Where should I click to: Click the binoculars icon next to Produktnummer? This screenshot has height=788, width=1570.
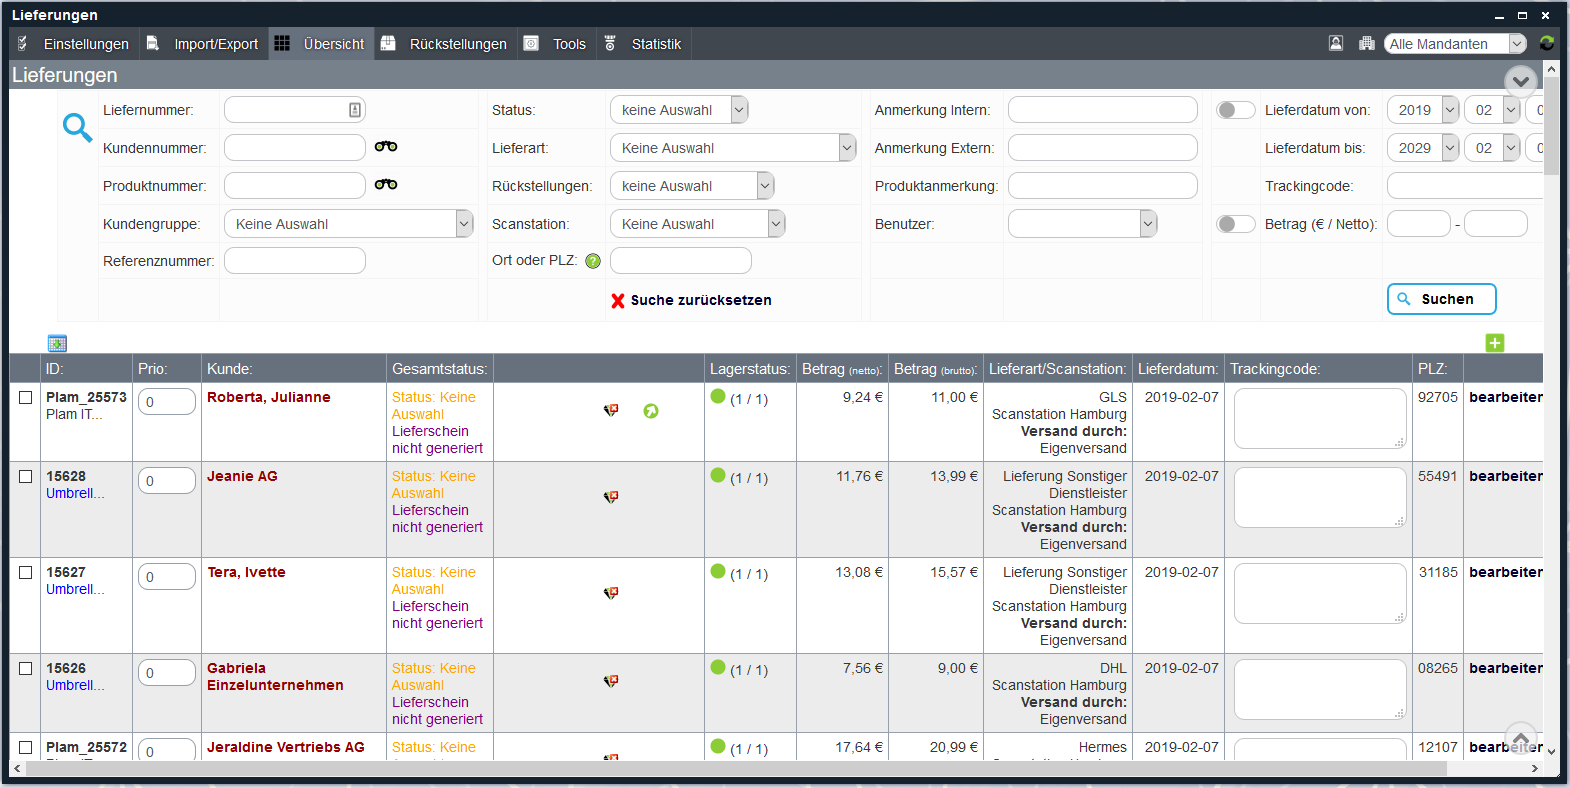386,185
